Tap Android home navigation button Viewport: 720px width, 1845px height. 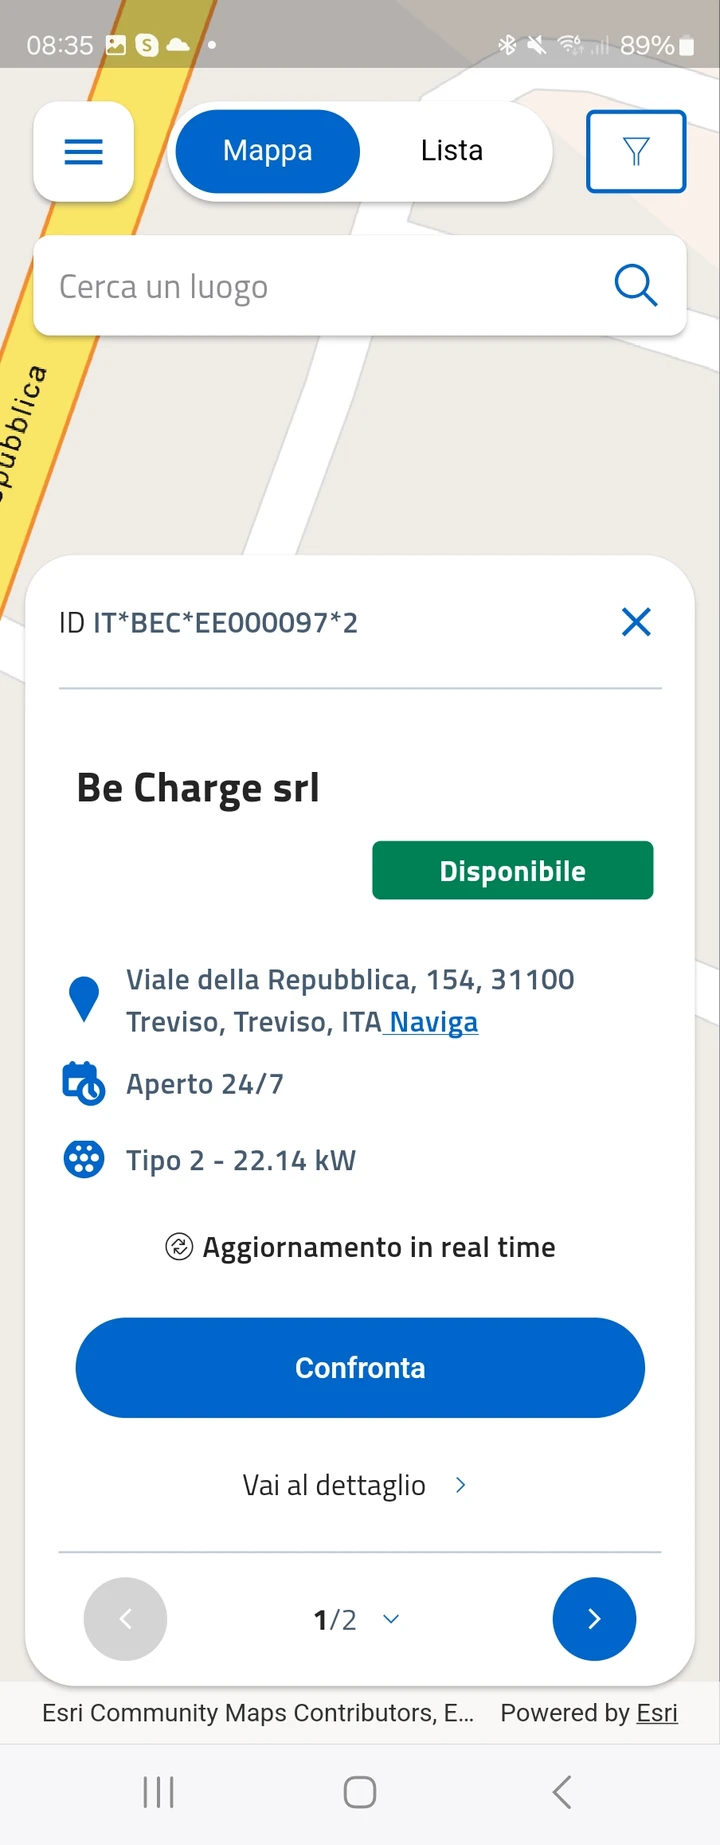coord(360,1792)
